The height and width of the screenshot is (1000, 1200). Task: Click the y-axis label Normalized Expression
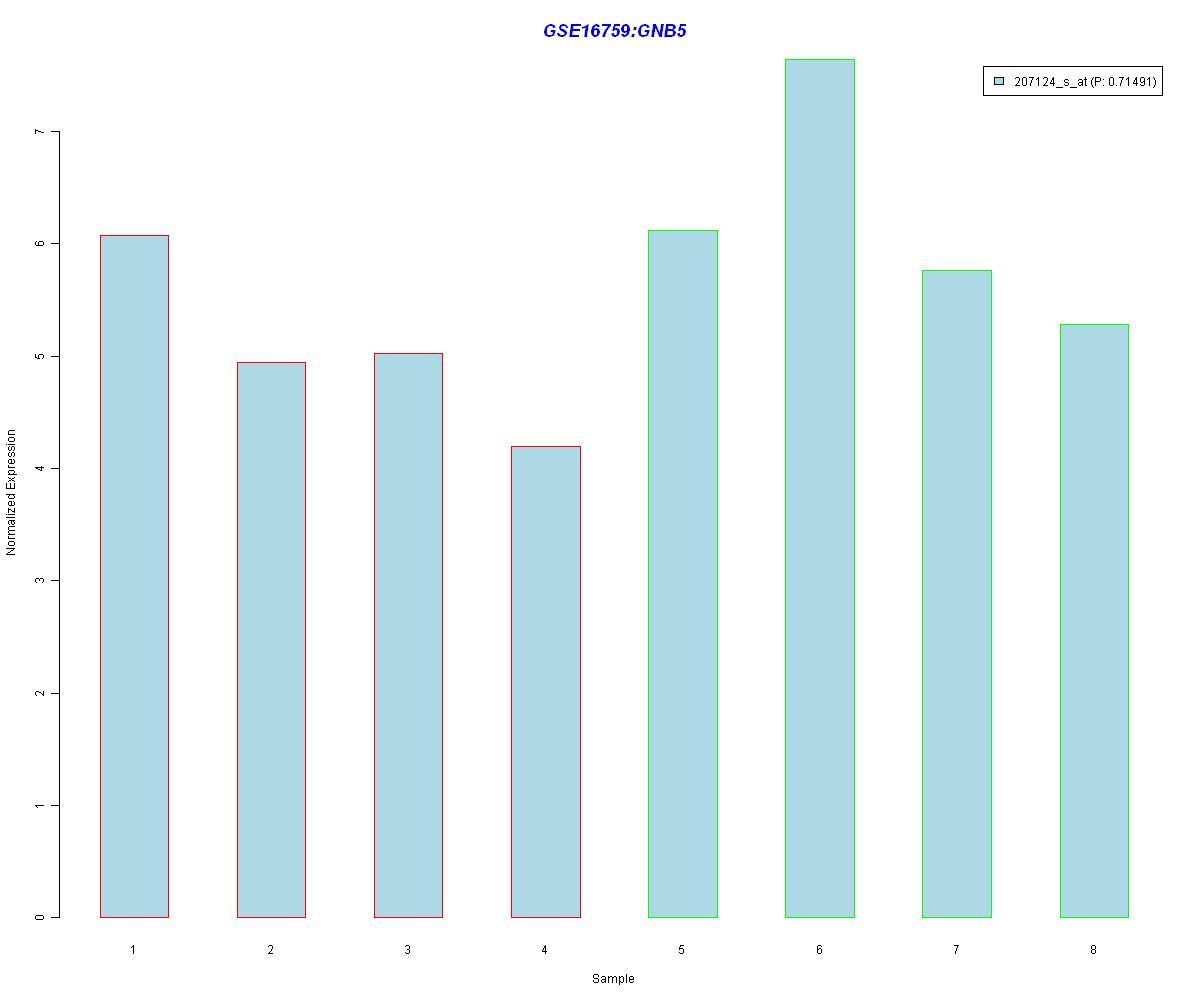(12, 493)
